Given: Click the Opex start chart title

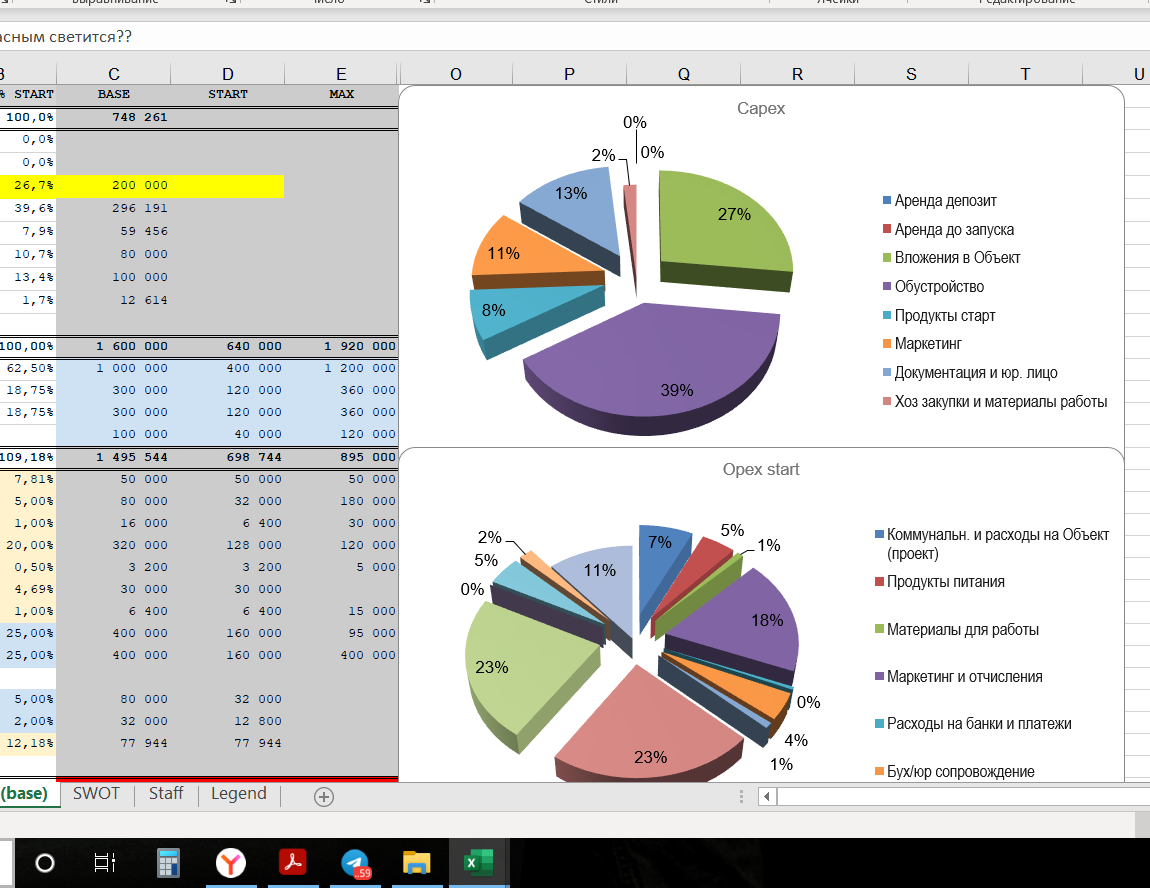Looking at the screenshot, I should point(761,469).
